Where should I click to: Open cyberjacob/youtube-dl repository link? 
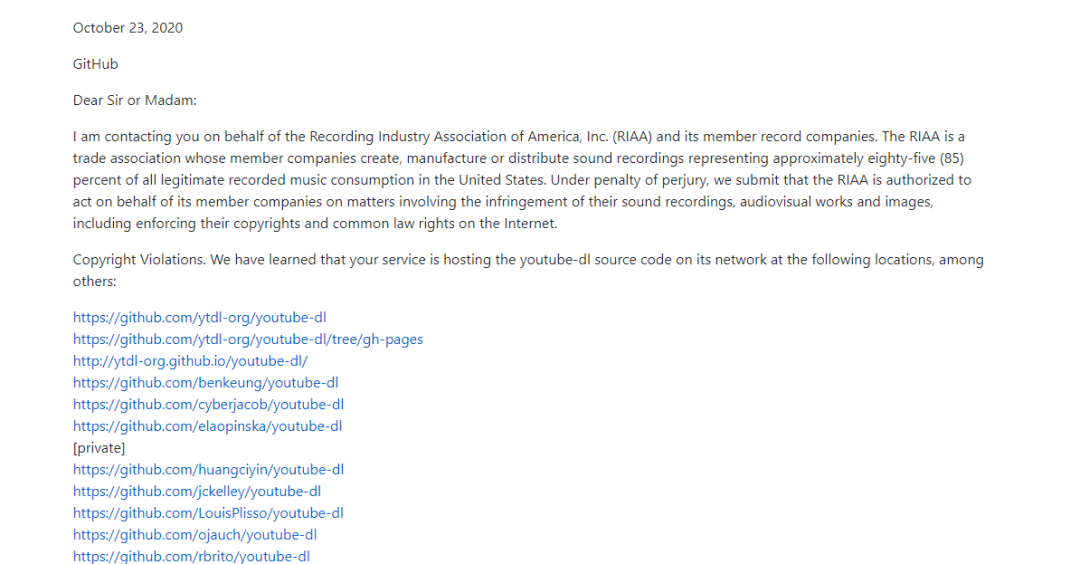click(x=209, y=404)
